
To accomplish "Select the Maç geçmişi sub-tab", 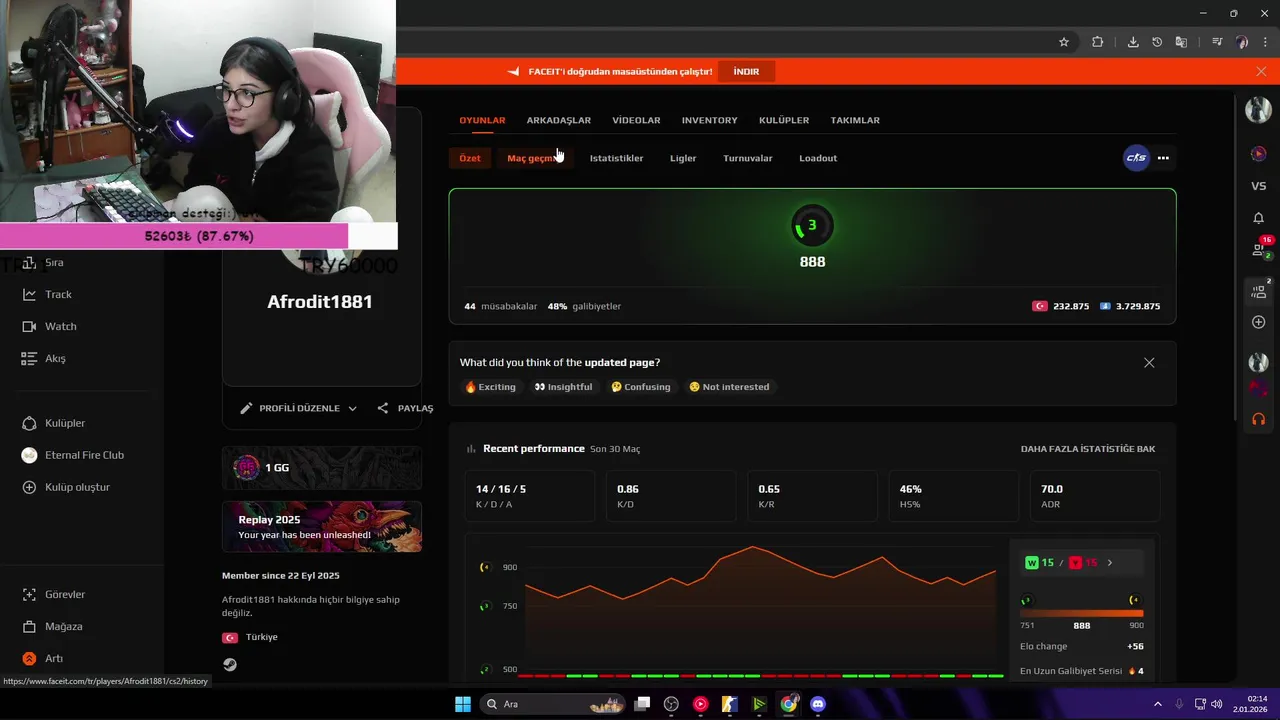I will (533, 158).
